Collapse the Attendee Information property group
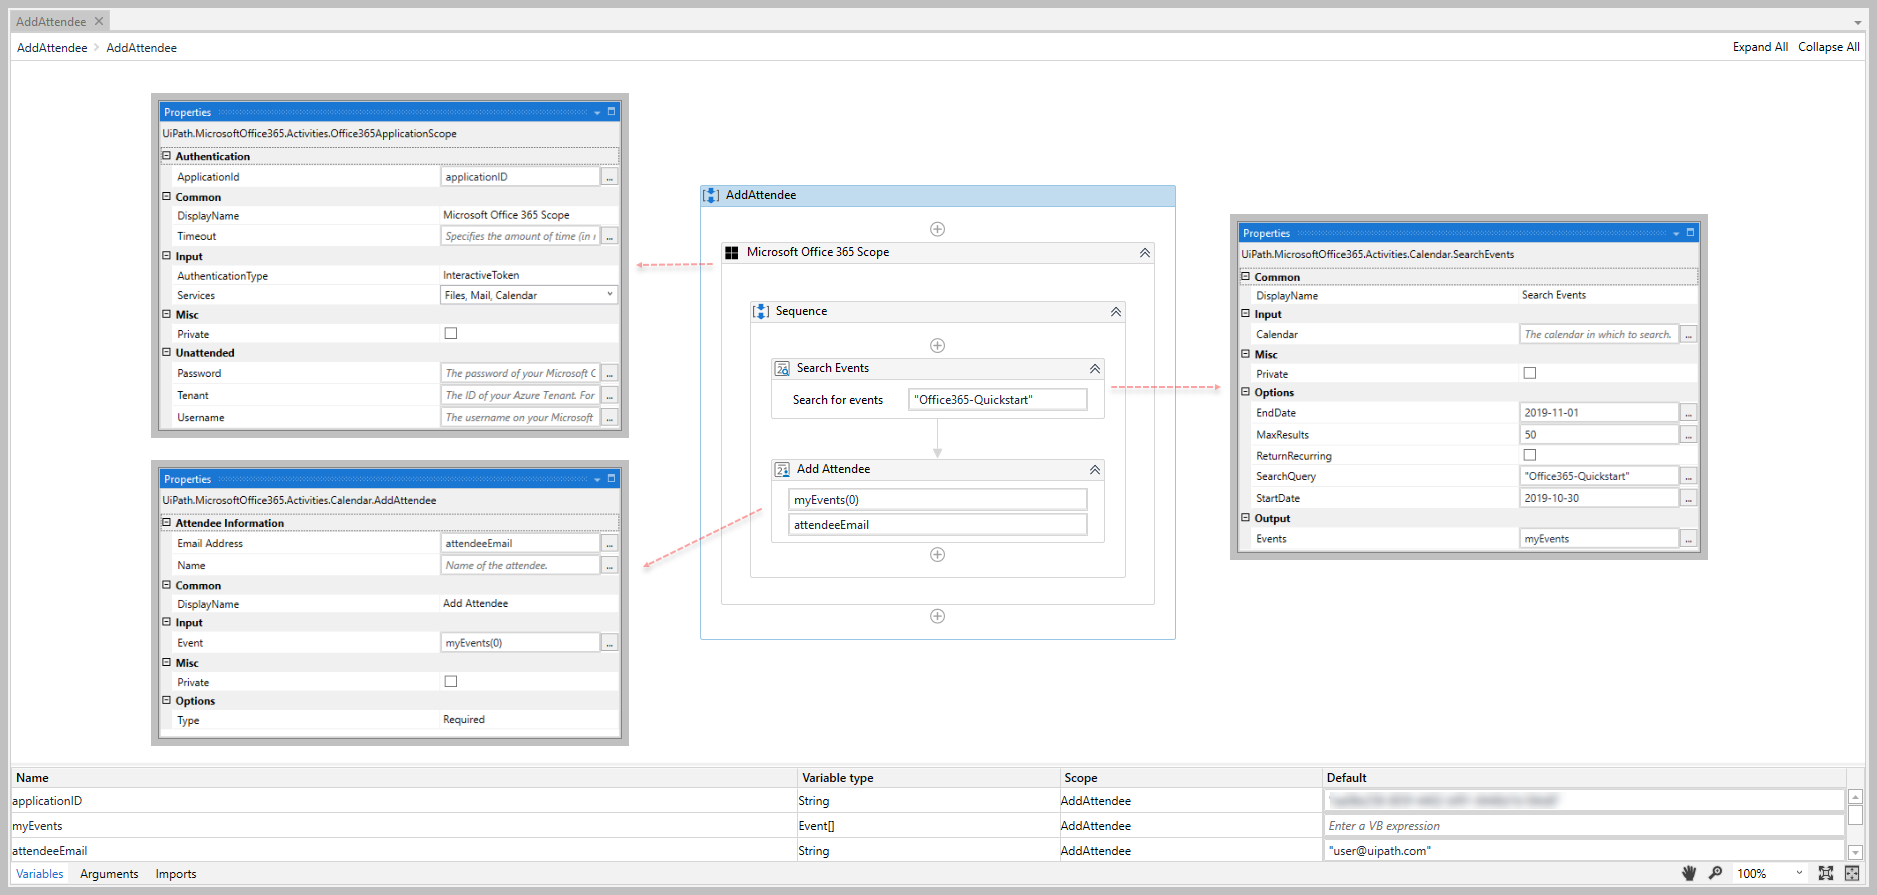The width and height of the screenshot is (1877, 895). pyautogui.click(x=167, y=522)
